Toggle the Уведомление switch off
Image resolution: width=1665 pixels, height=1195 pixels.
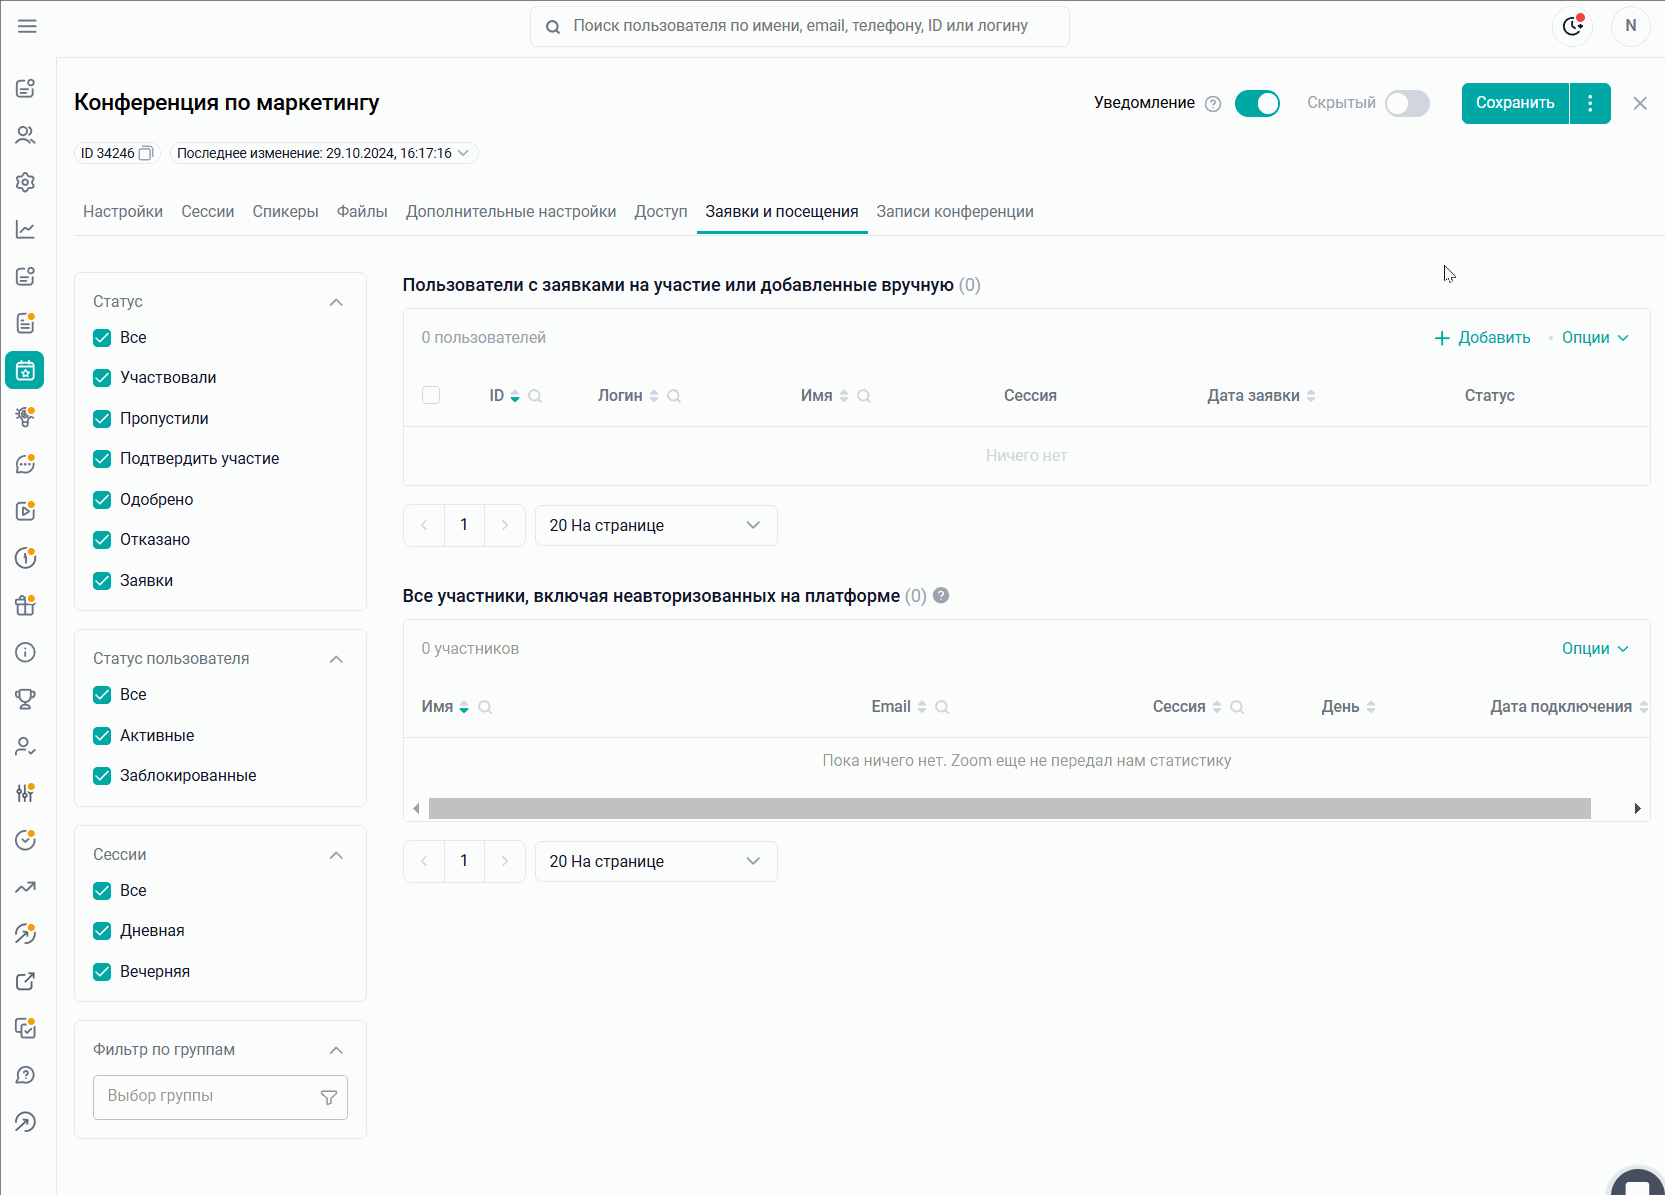click(1257, 103)
